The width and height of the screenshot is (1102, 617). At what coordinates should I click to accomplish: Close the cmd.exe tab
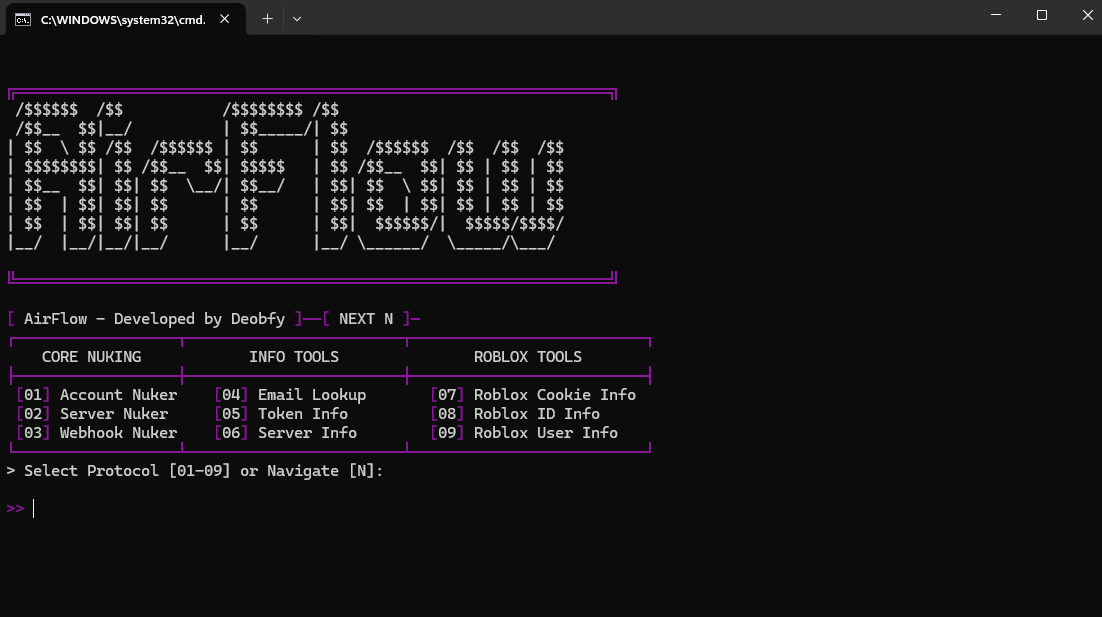224,19
